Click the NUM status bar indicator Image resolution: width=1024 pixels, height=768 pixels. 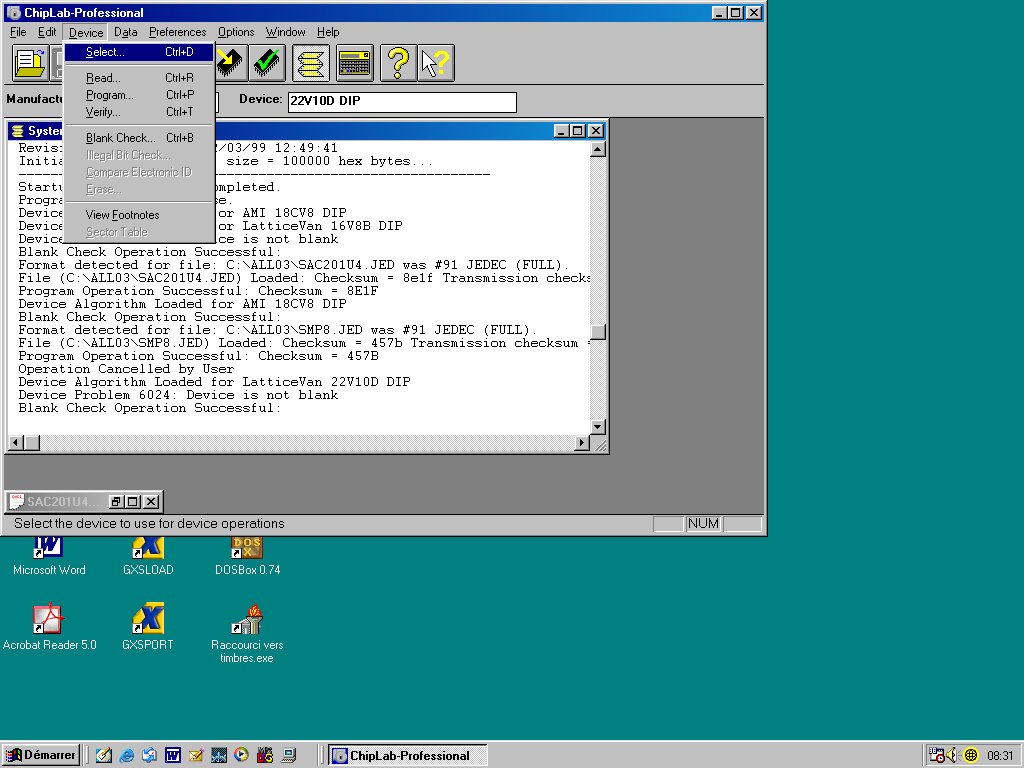click(703, 524)
